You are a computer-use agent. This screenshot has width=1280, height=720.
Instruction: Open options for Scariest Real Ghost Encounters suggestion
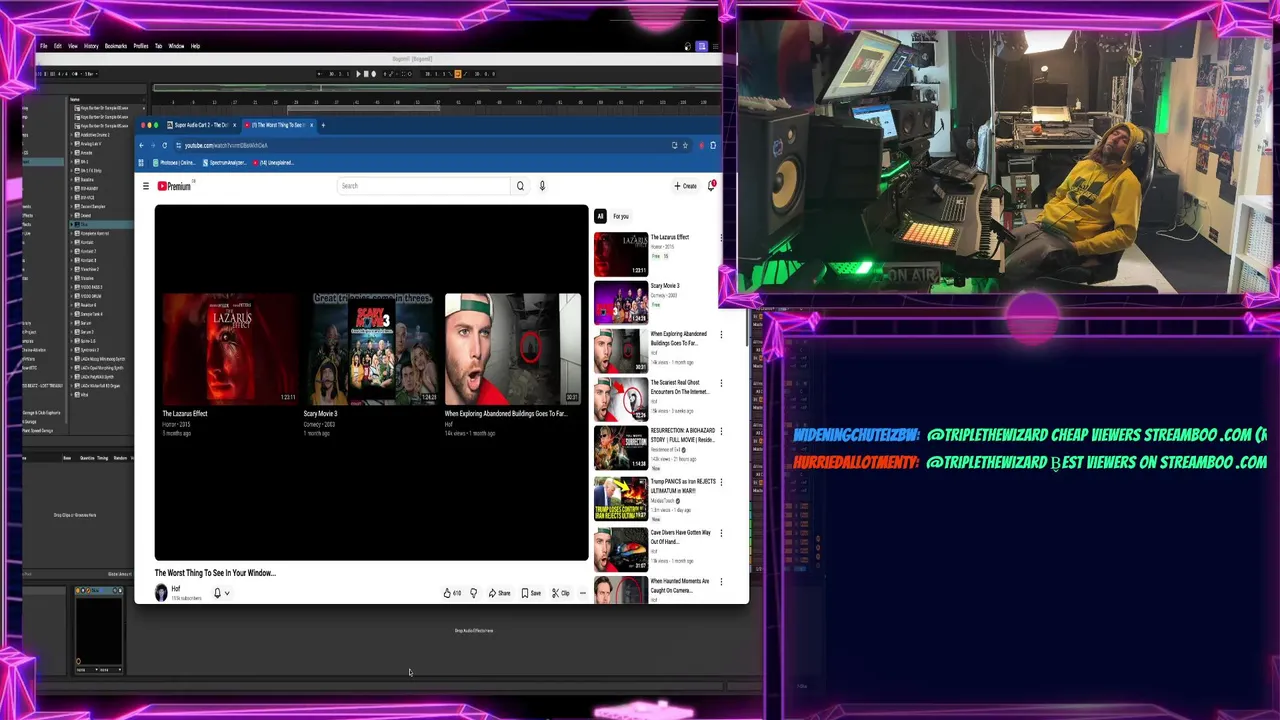(721, 383)
